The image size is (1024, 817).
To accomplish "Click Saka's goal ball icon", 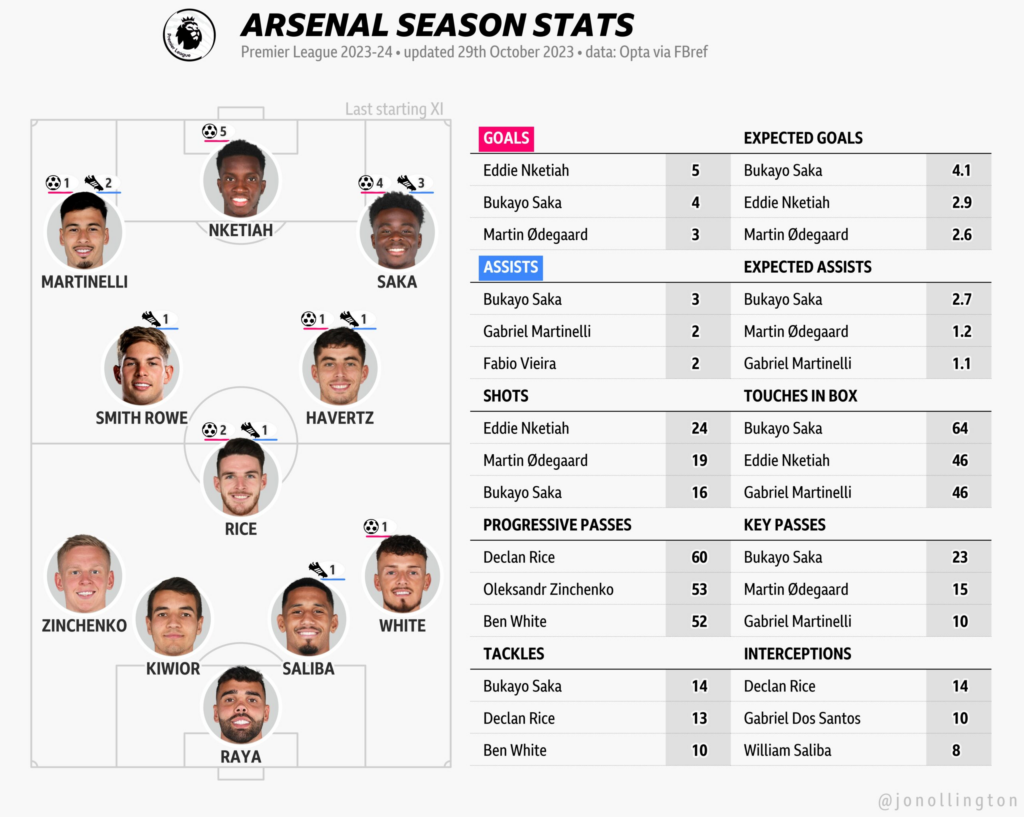I will click(x=366, y=183).
